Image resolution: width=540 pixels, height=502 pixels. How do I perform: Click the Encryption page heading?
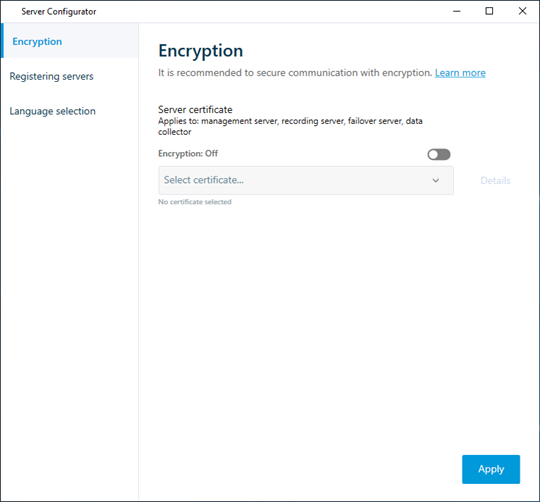coord(200,51)
